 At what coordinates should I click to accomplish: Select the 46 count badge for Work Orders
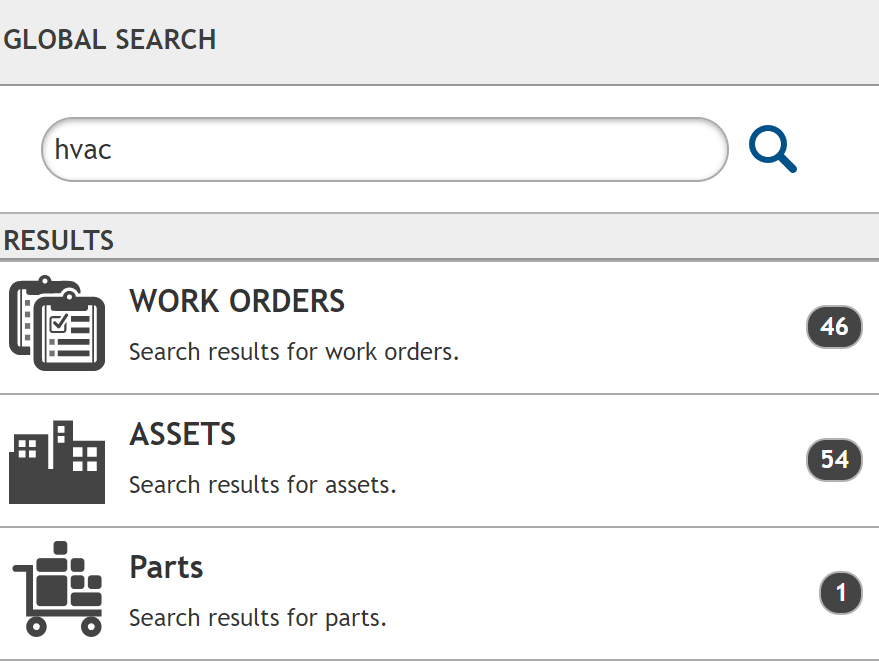pos(834,327)
